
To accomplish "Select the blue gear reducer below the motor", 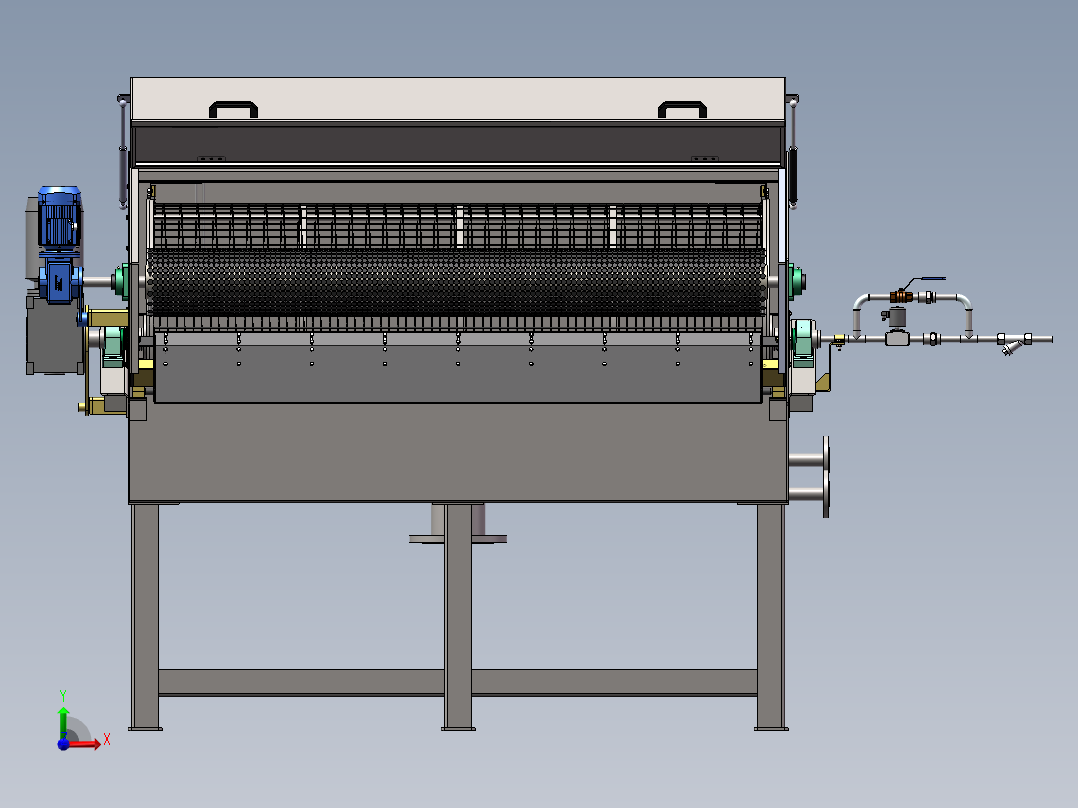I will coord(60,279).
